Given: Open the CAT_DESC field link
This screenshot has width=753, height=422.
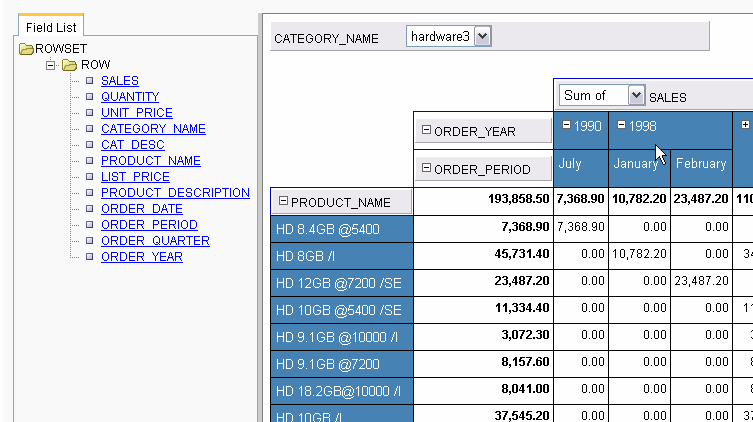Looking at the screenshot, I should click(x=133, y=145).
